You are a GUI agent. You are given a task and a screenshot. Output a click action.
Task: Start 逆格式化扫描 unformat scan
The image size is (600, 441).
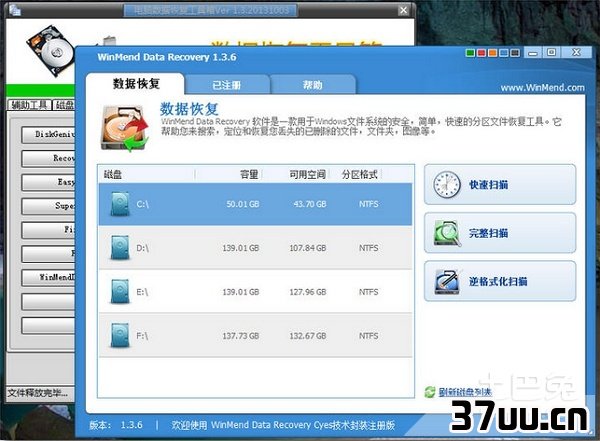(x=500, y=281)
